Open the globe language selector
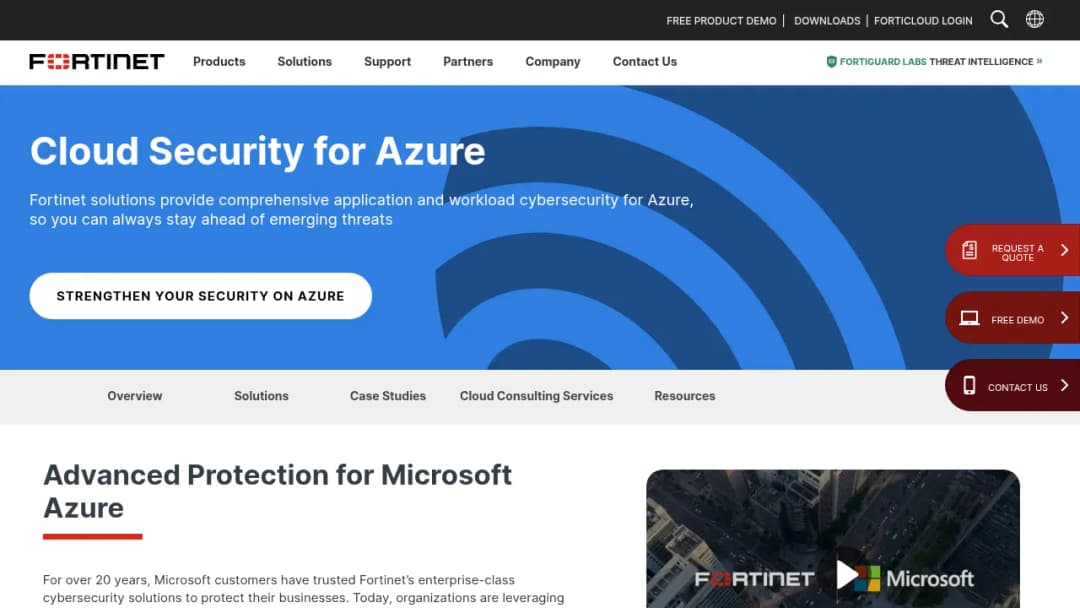 click(x=1035, y=19)
